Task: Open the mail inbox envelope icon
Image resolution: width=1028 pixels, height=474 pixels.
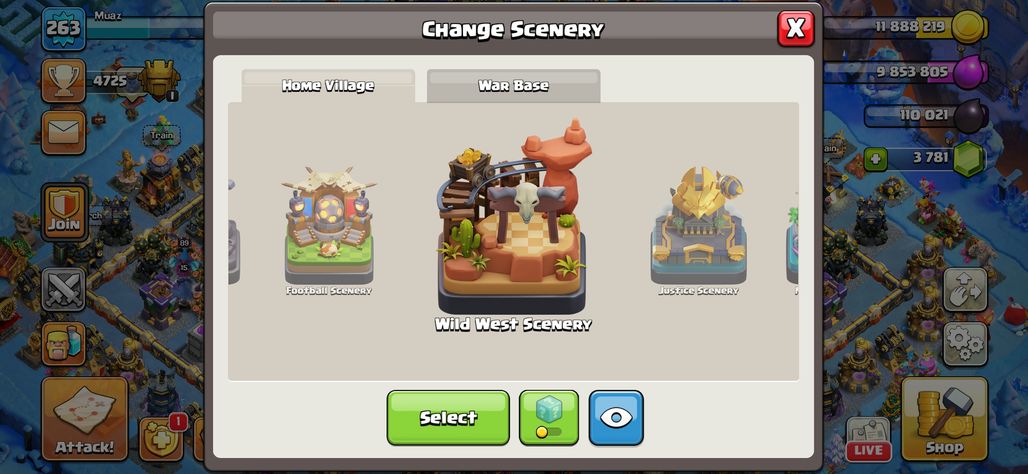Action: point(64,132)
